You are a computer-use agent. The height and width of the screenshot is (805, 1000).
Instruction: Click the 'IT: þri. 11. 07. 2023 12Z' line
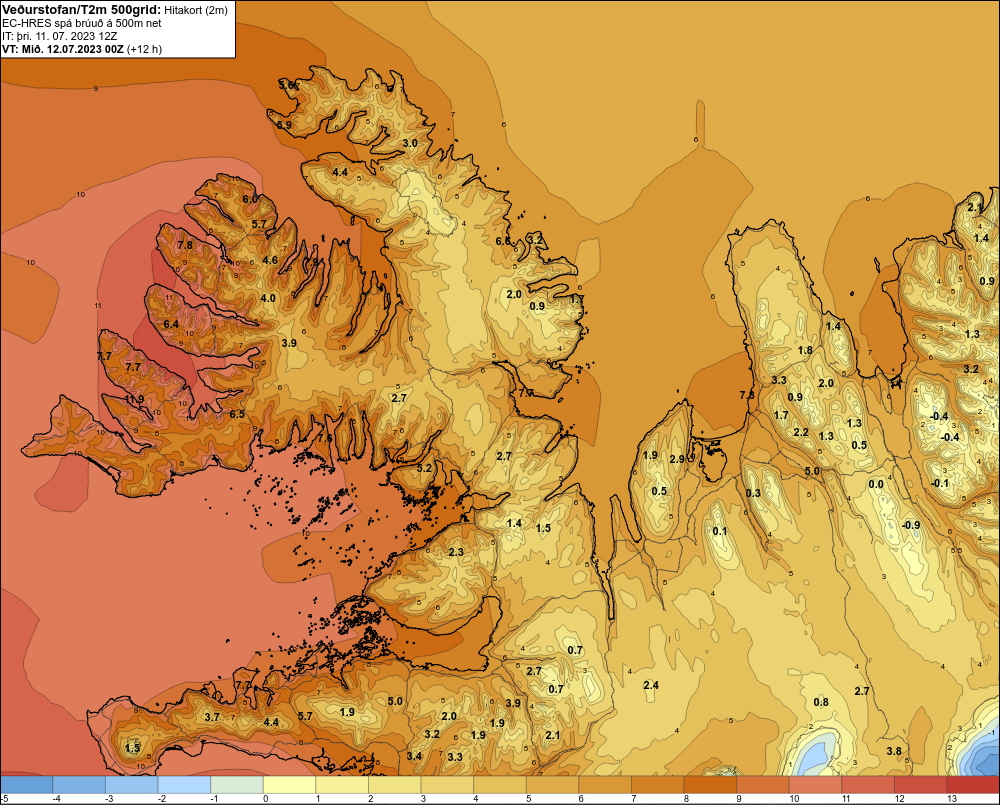59,36
